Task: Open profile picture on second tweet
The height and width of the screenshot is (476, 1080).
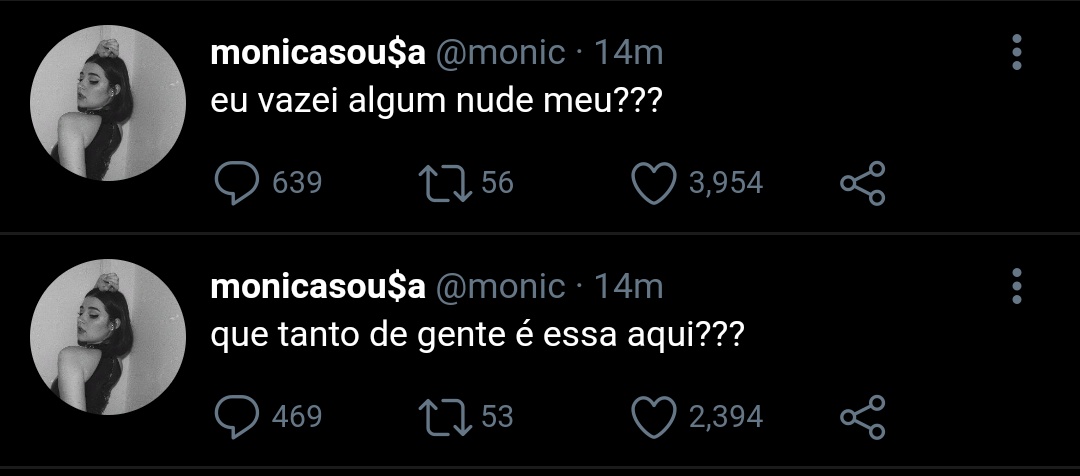Action: (x=108, y=337)
